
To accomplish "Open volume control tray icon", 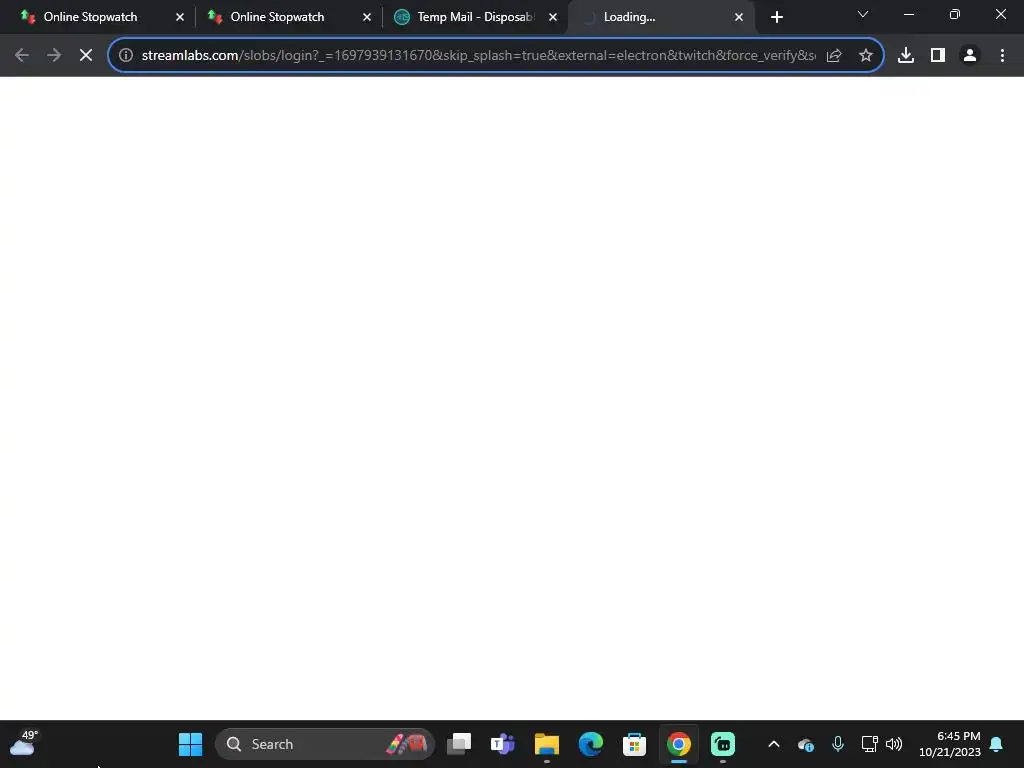I will [894, 744].
